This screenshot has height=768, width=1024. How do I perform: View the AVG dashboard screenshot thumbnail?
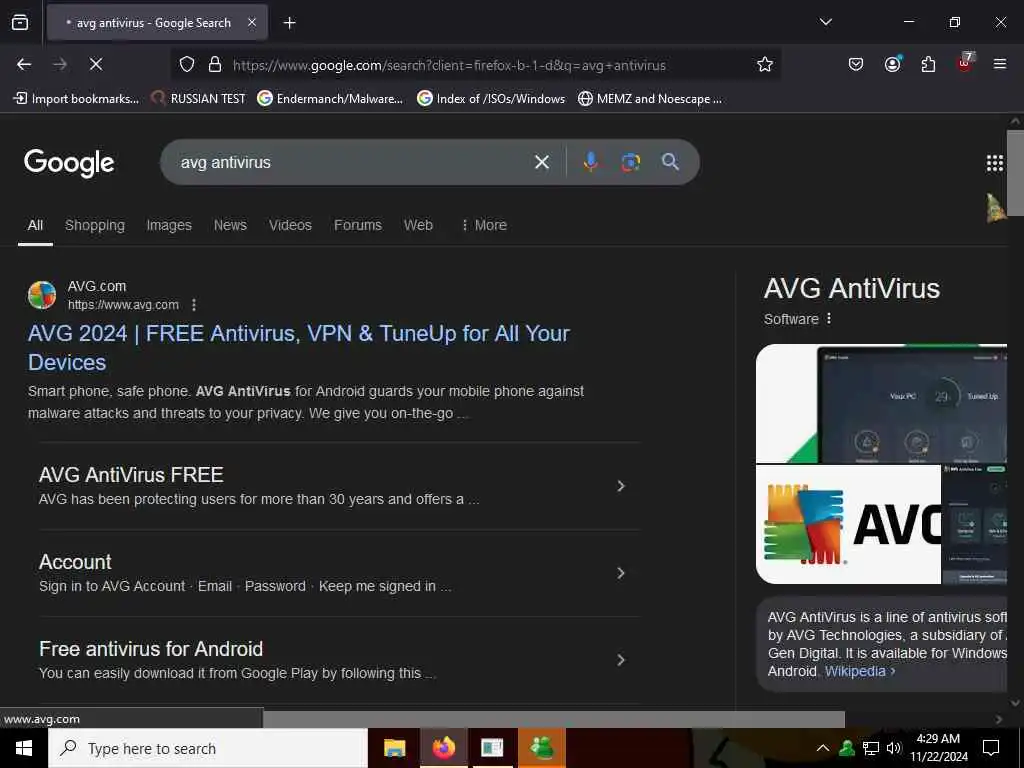[x=881, y=403]
